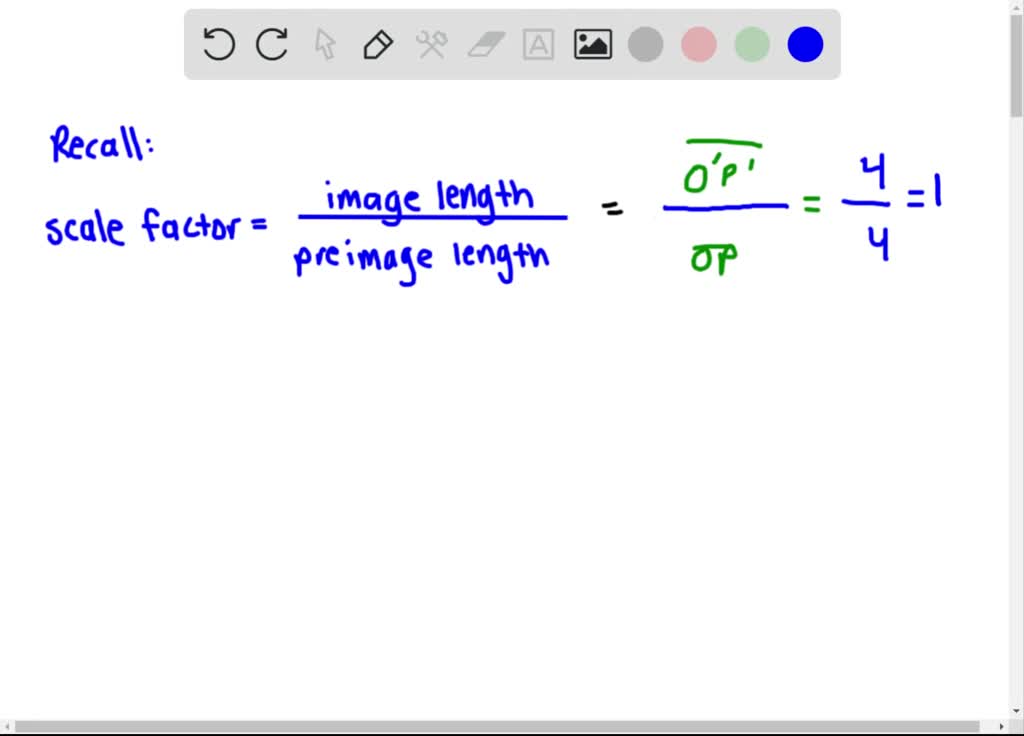This screenshot has width=1024, height=736.
Task: Insert an image with the picture icon
Action: click(592, 44)
